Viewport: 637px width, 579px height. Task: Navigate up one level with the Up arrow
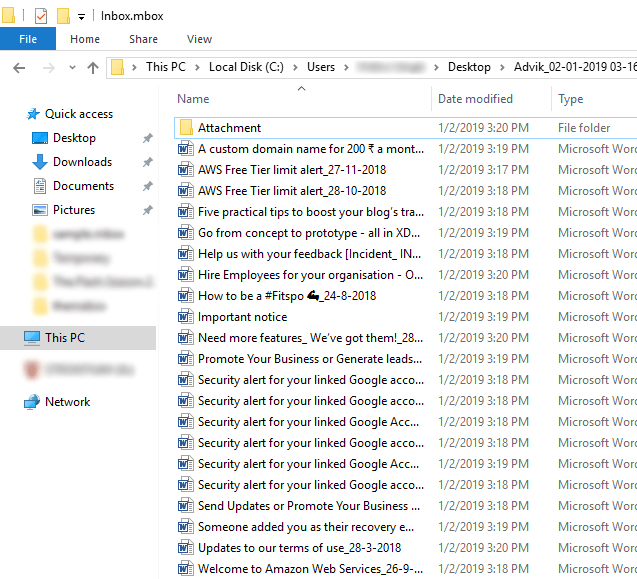click(93, 68)
